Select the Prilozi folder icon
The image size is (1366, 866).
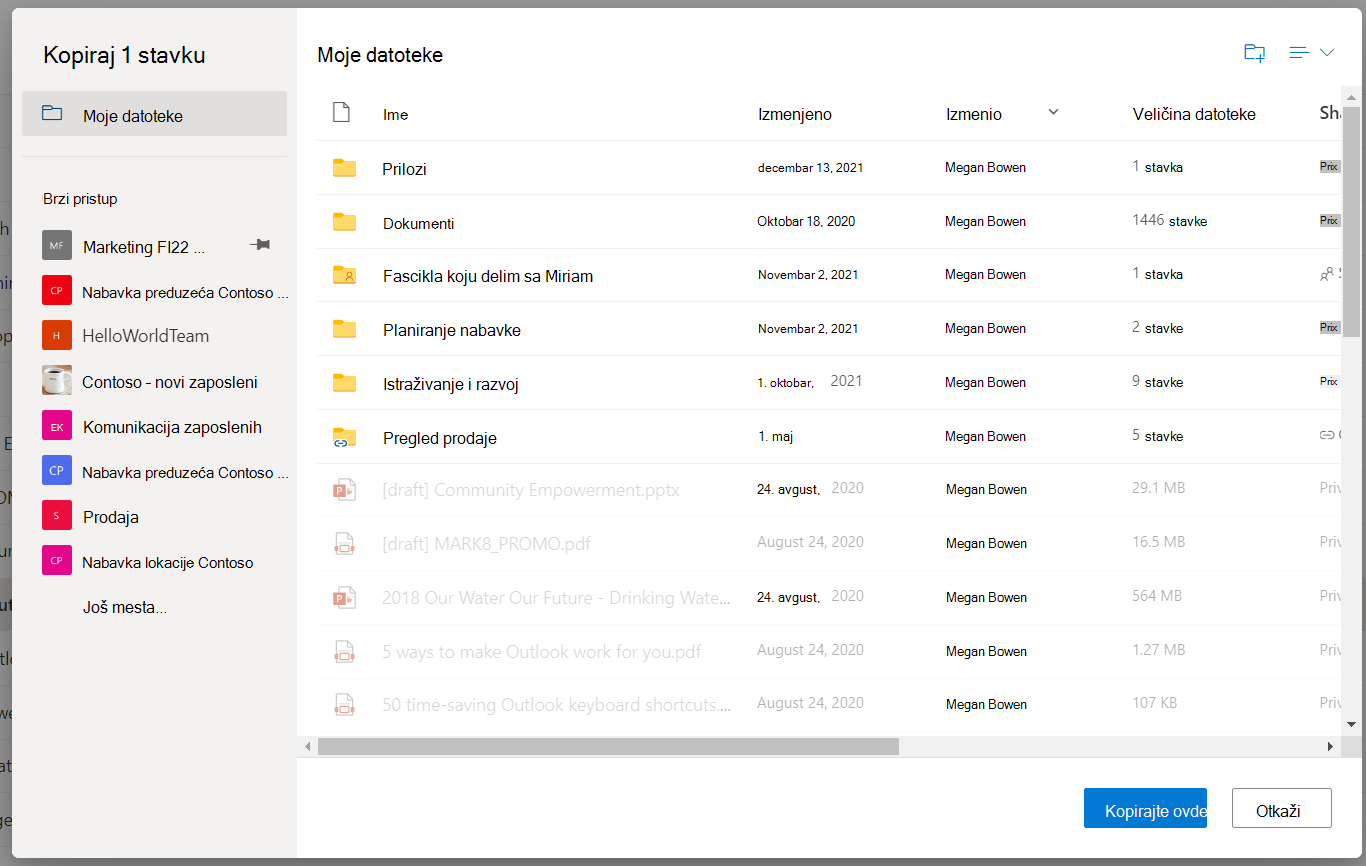(x=344, y=168)
